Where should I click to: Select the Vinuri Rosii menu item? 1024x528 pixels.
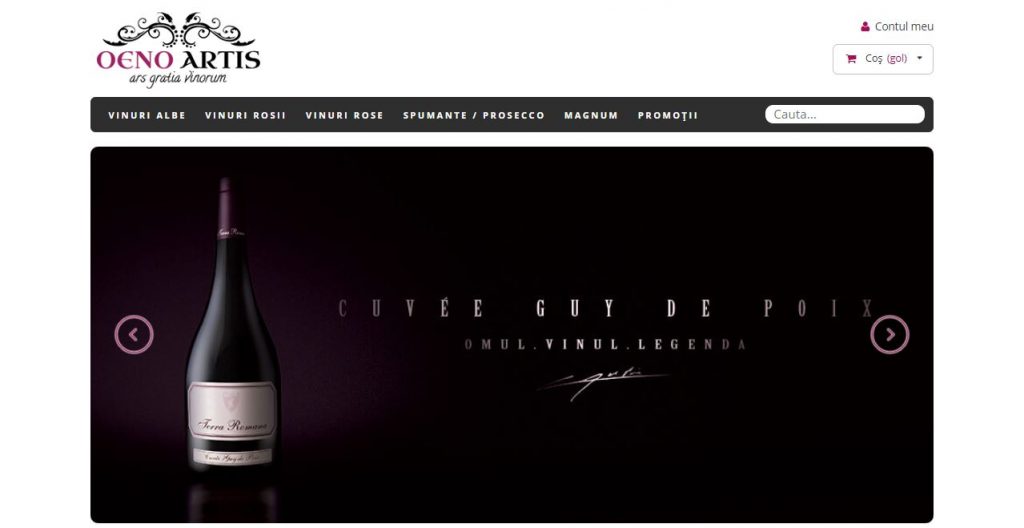coord(246,115)
